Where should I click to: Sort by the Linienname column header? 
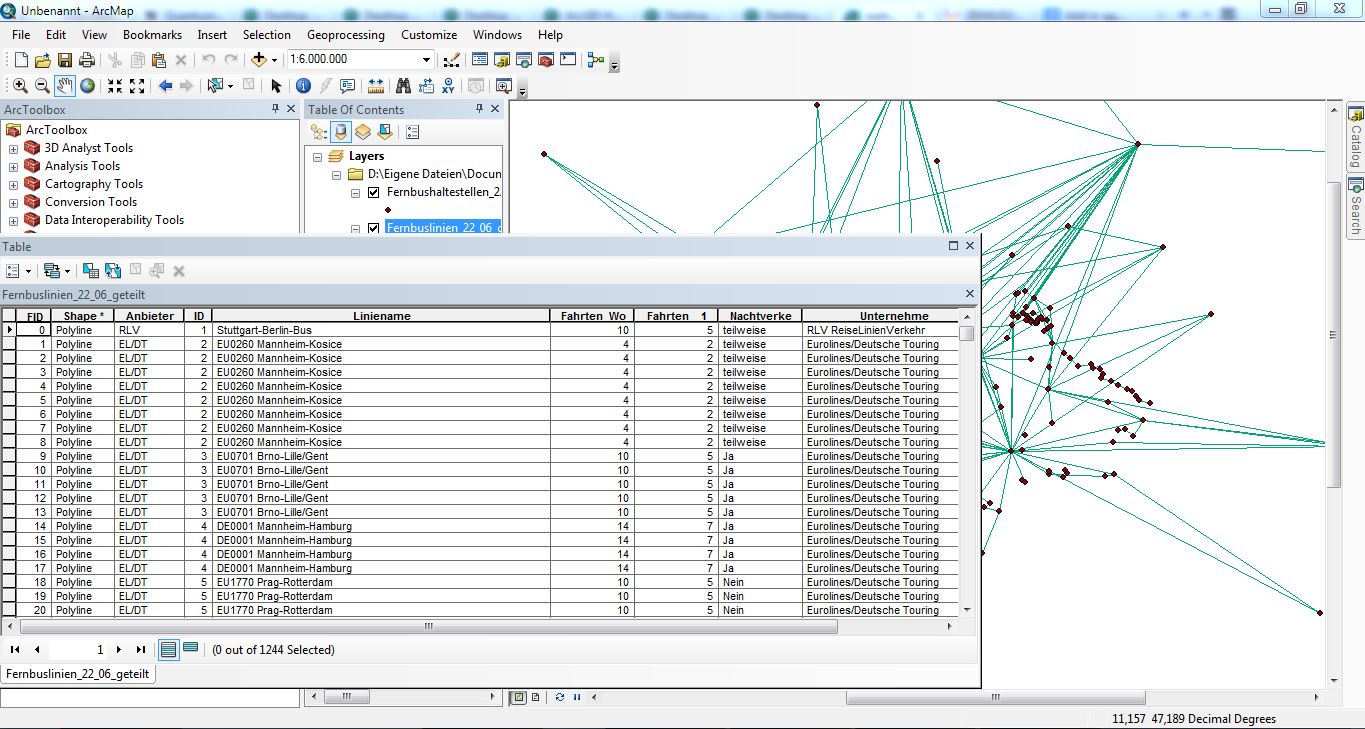pyautogui.click(x=381, y=316)
